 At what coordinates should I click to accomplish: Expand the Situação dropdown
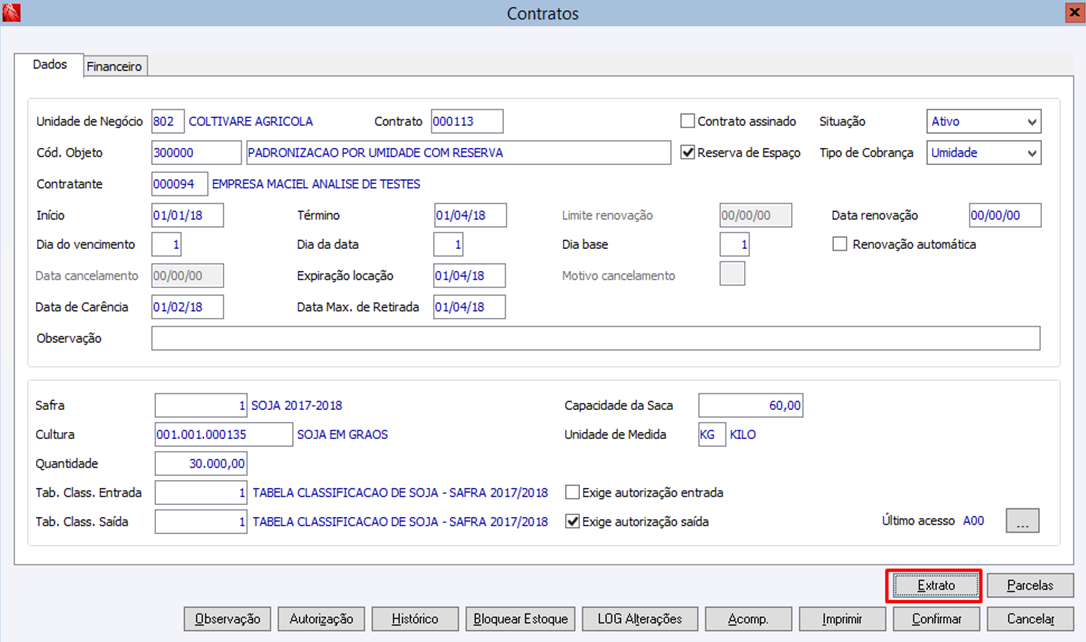tap(983, 122)
